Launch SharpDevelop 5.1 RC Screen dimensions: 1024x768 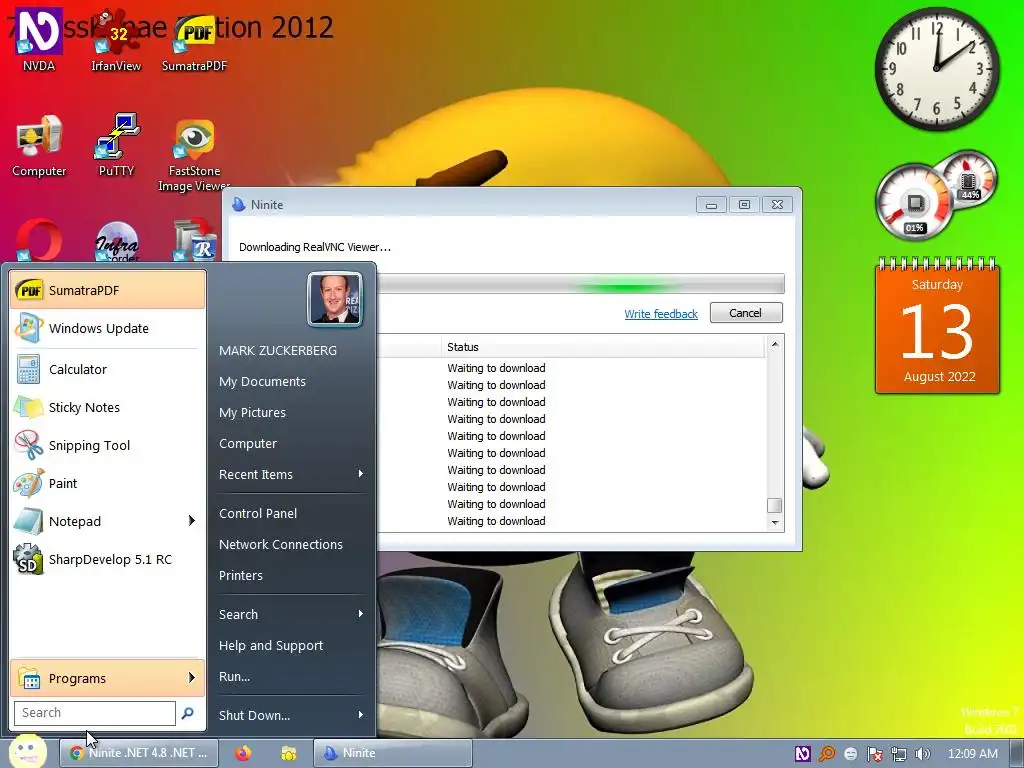click(108, 559)
